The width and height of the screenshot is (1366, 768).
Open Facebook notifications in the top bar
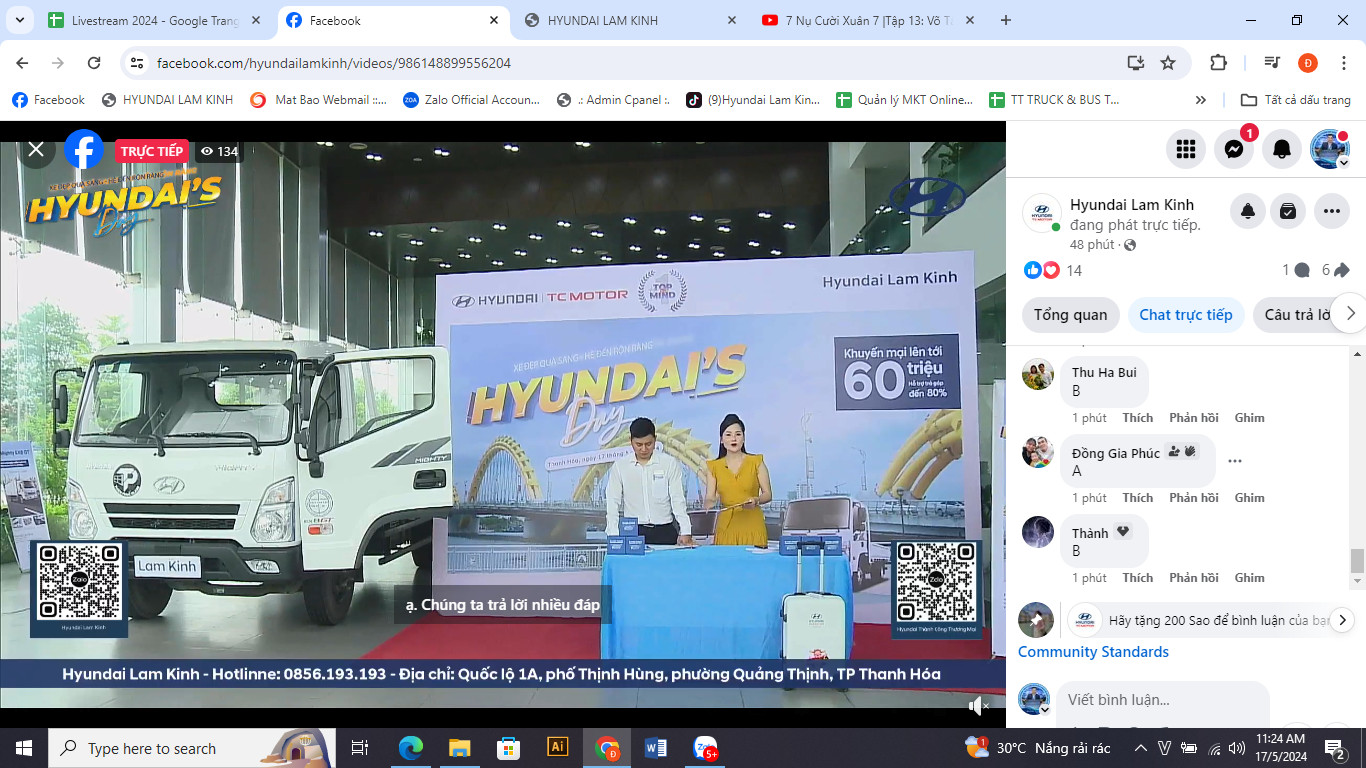(1282, 149)
